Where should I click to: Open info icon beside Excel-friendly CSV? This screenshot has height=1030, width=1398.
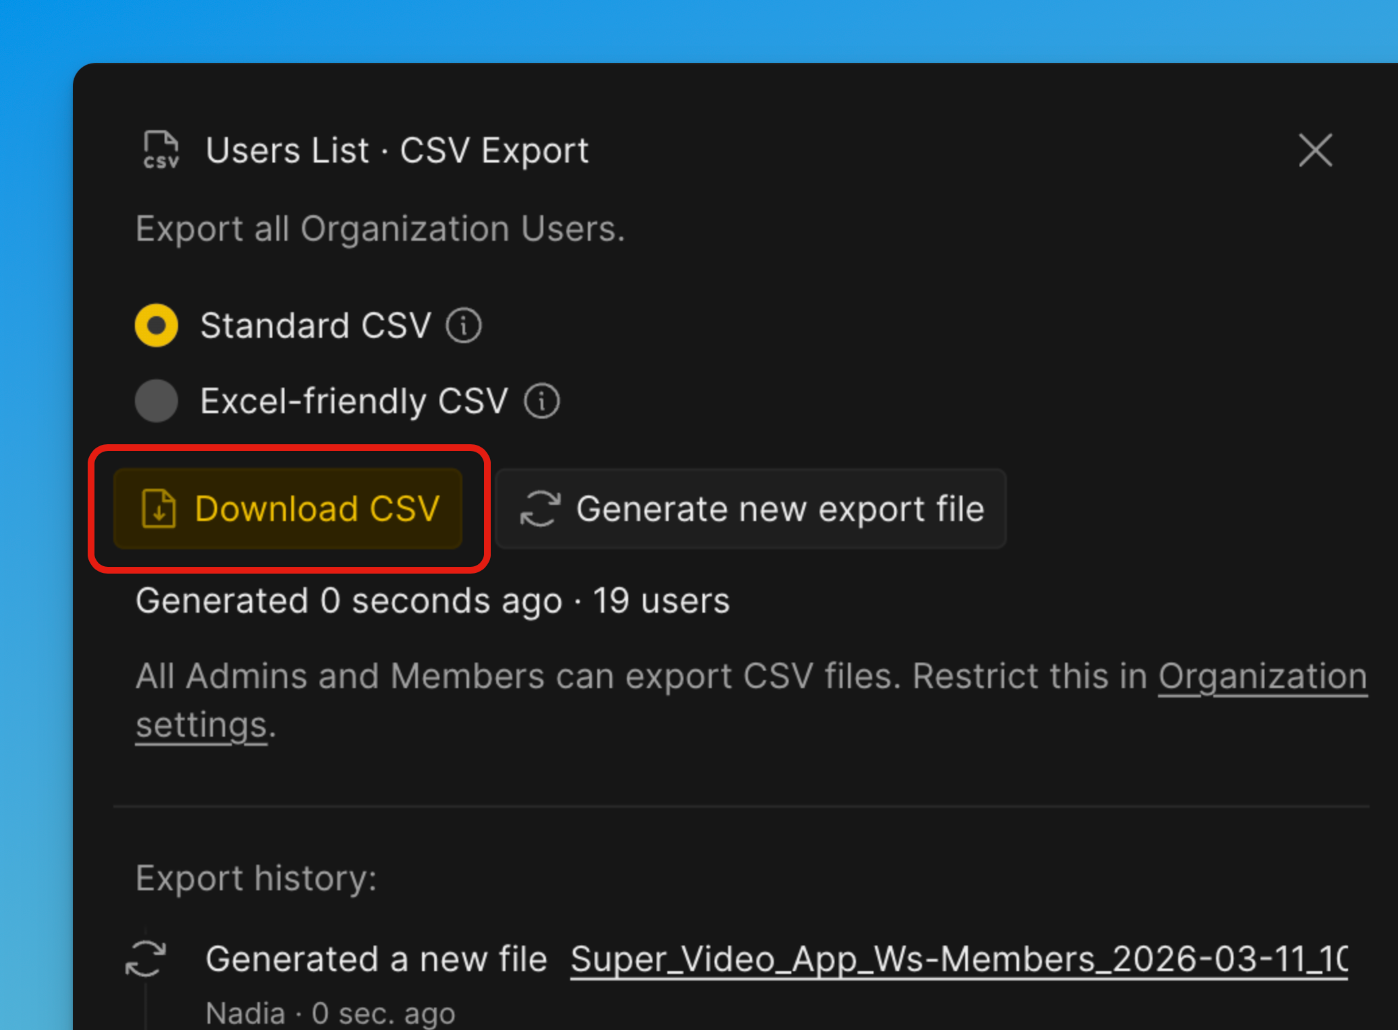point(542,401)
